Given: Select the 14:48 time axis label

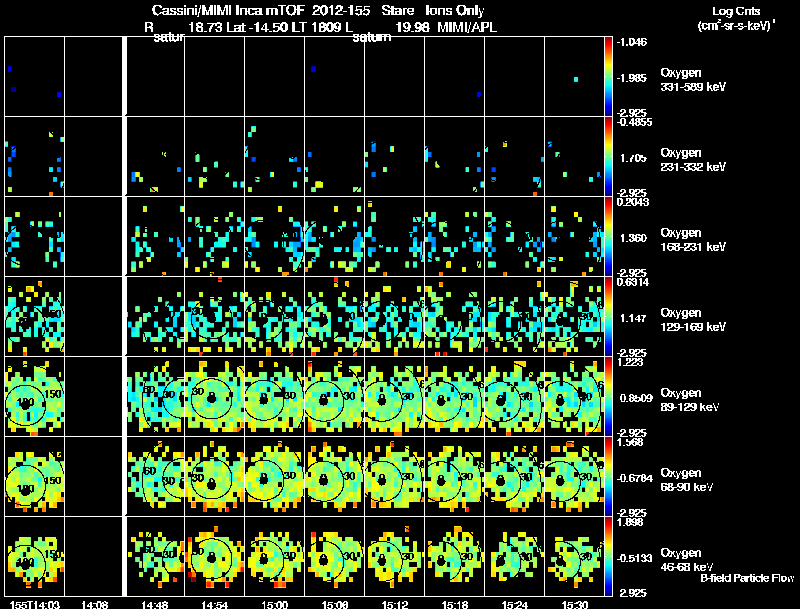Looking at the screenshot, I should [x=155, y=604].
